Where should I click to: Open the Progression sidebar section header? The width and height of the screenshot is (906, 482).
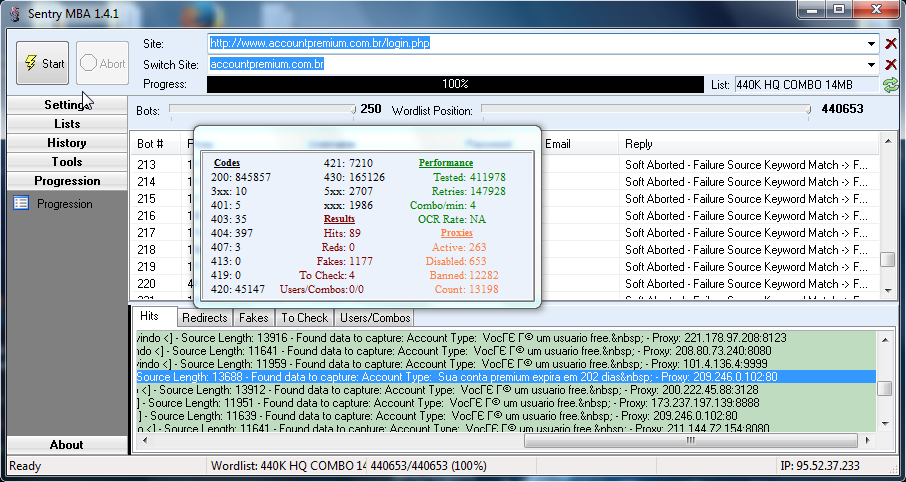point(67,181)
